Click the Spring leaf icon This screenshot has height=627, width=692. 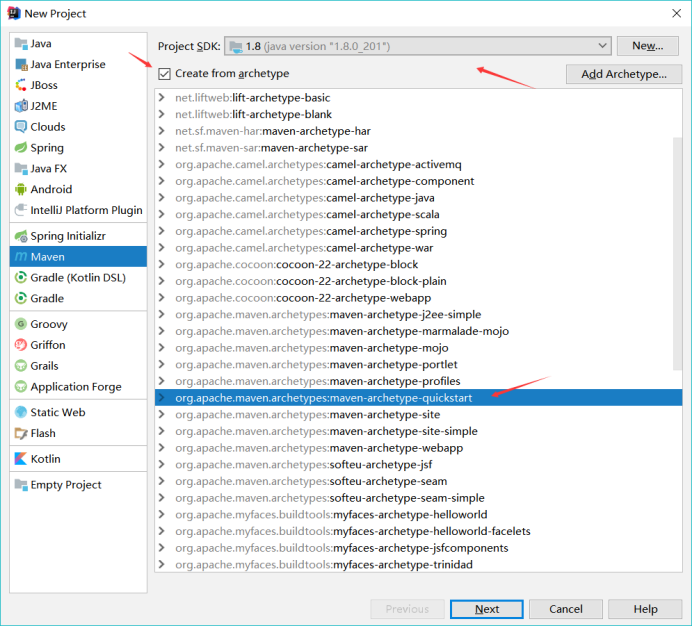coord(21,147)
